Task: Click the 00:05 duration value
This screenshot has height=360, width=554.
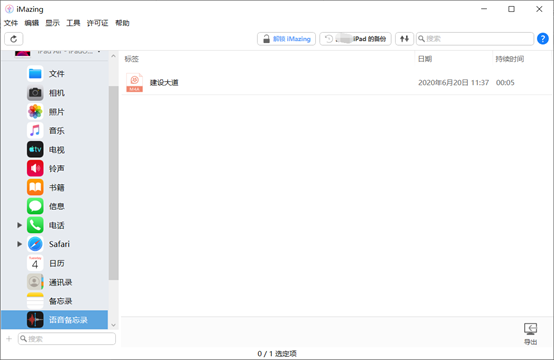Action: coord(505,83)
